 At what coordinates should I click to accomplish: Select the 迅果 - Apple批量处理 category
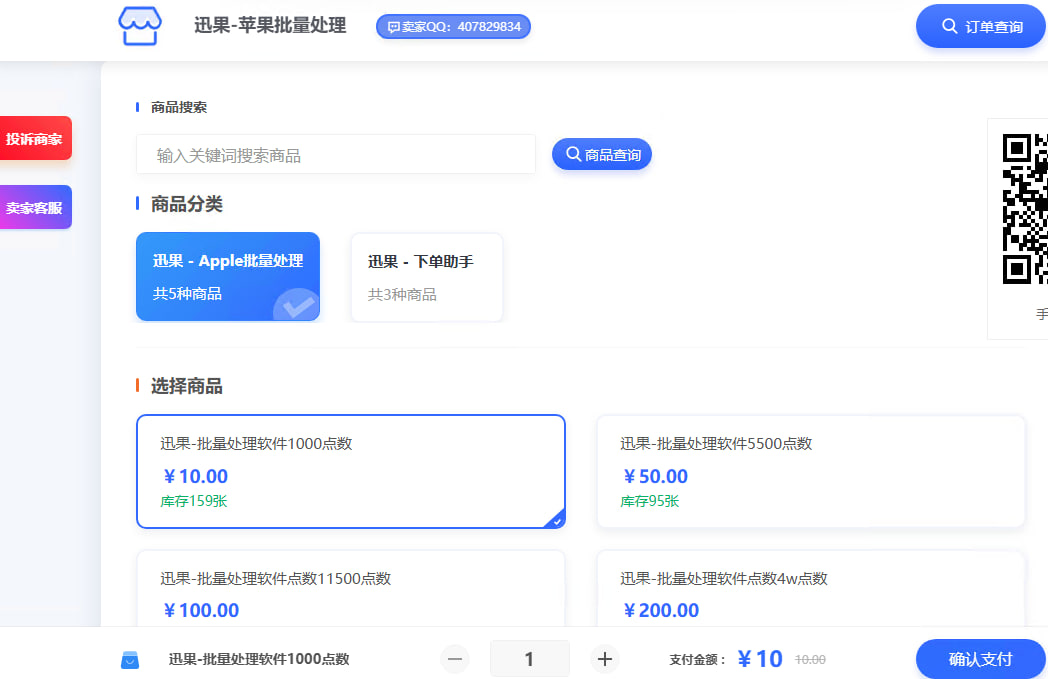click(228, 277)
